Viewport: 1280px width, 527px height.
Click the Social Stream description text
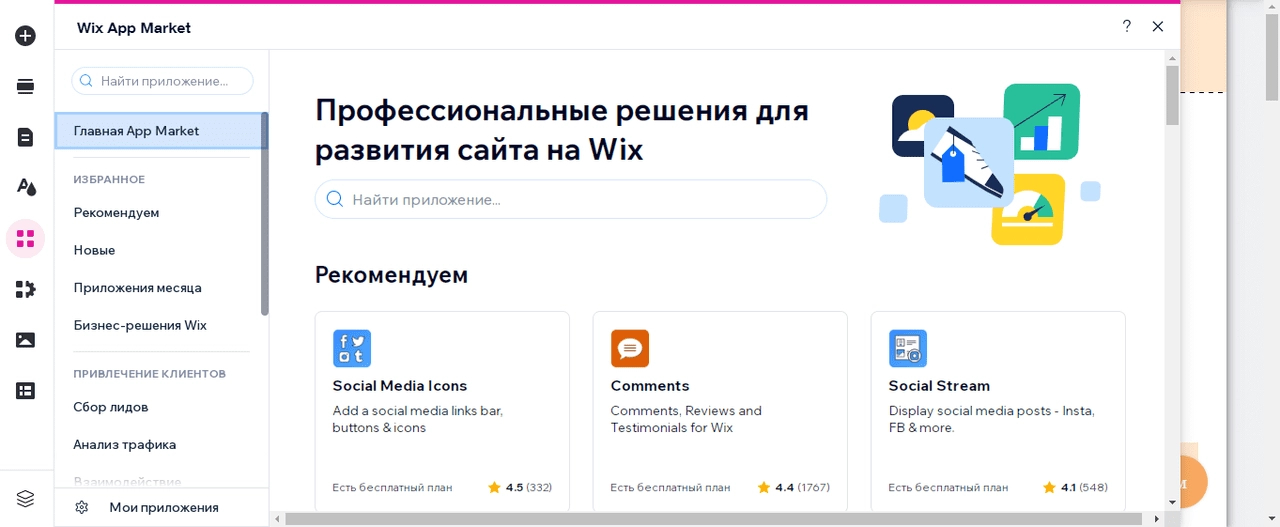pyautogui.click(x=991, y=419)
